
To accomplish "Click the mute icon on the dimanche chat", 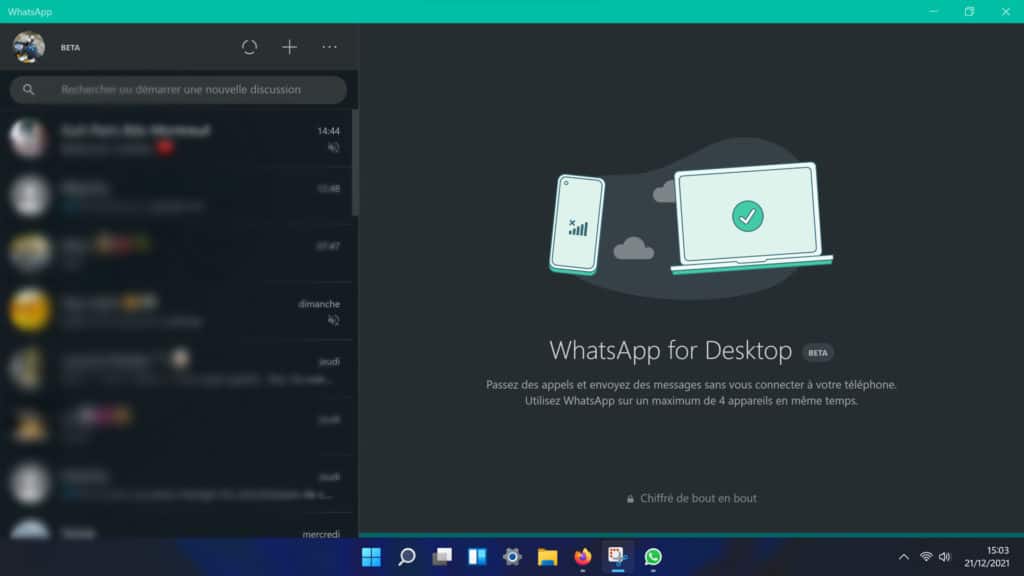I will tap(334, 320).
